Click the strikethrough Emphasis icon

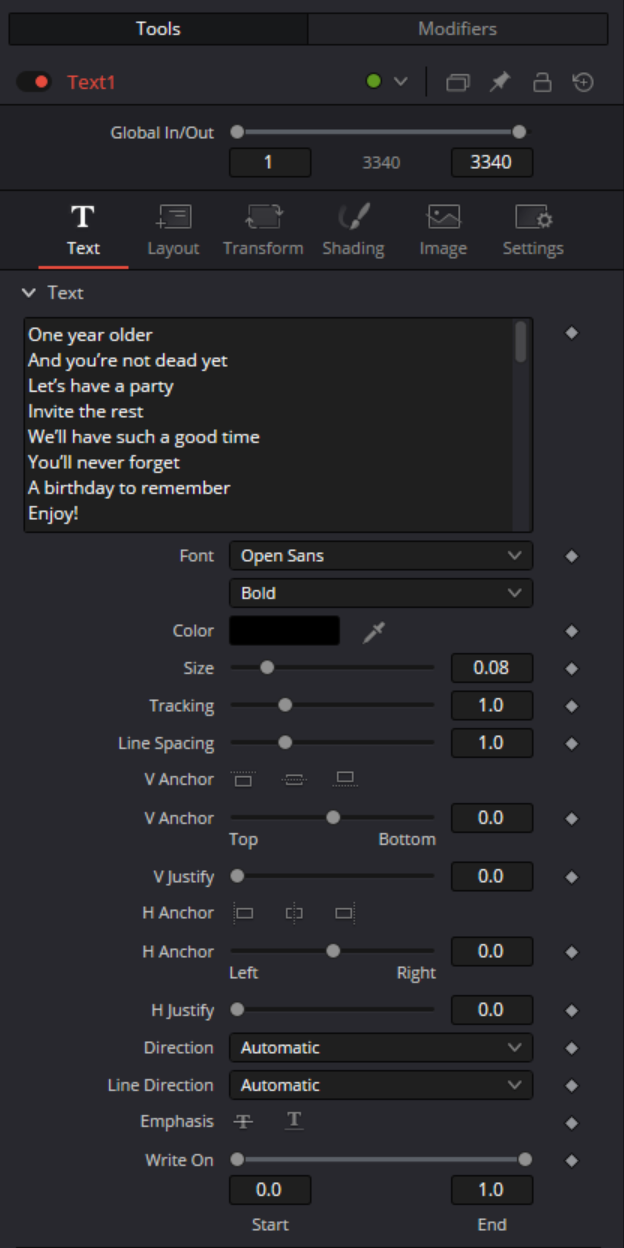tap(243, 1122)
